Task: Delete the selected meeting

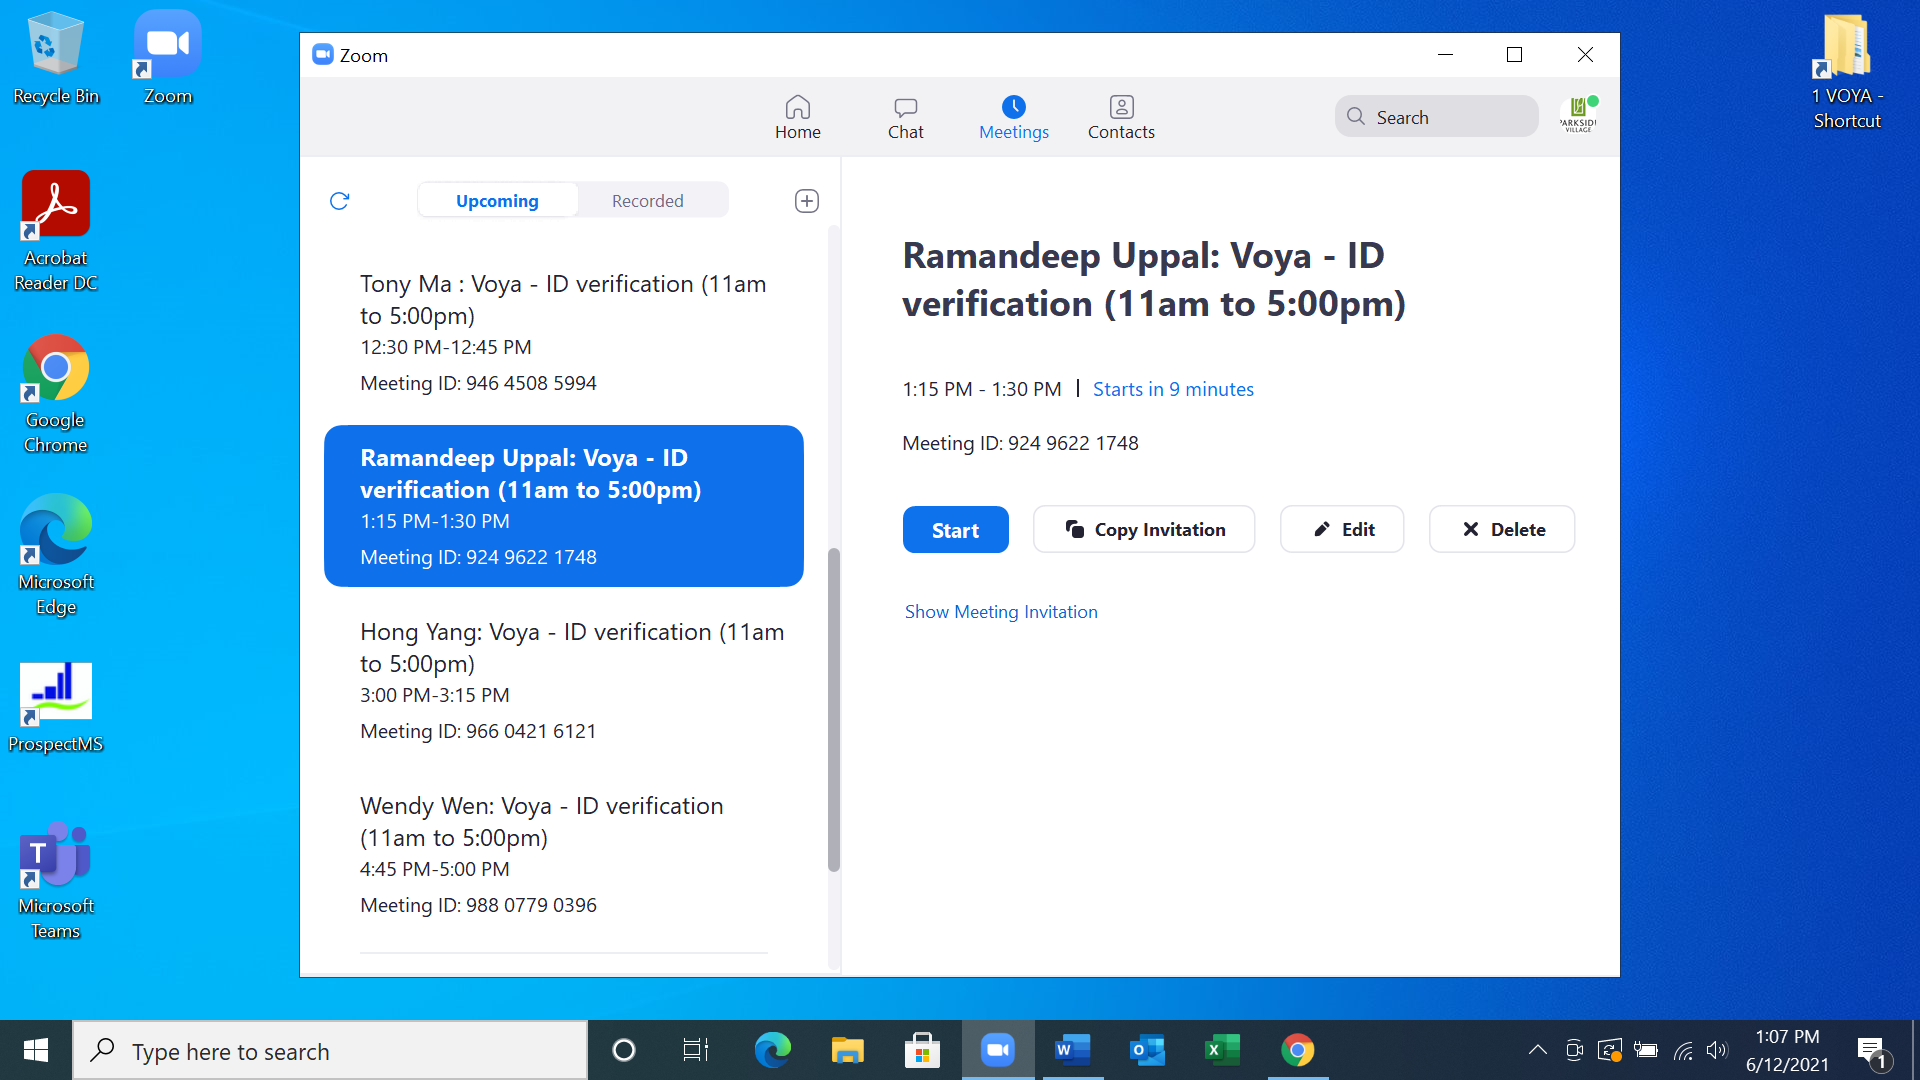Action: click(x=1502, y=529)
